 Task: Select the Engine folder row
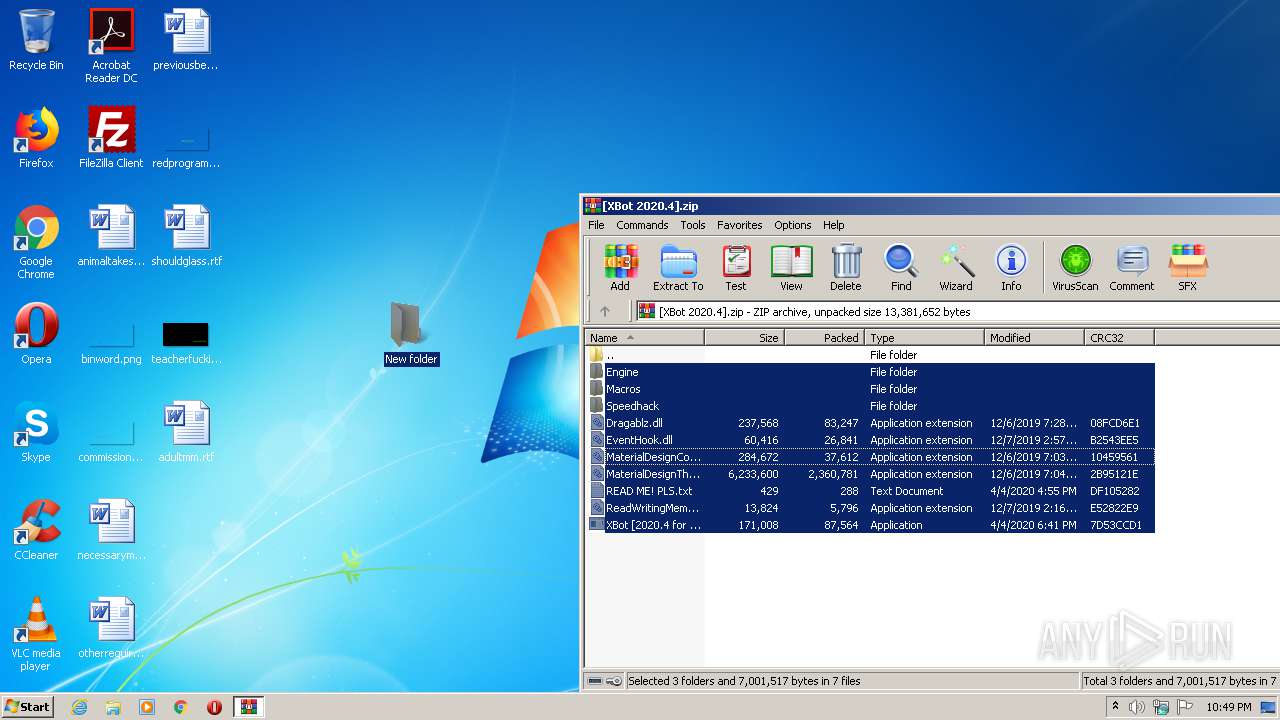point(870,372)
